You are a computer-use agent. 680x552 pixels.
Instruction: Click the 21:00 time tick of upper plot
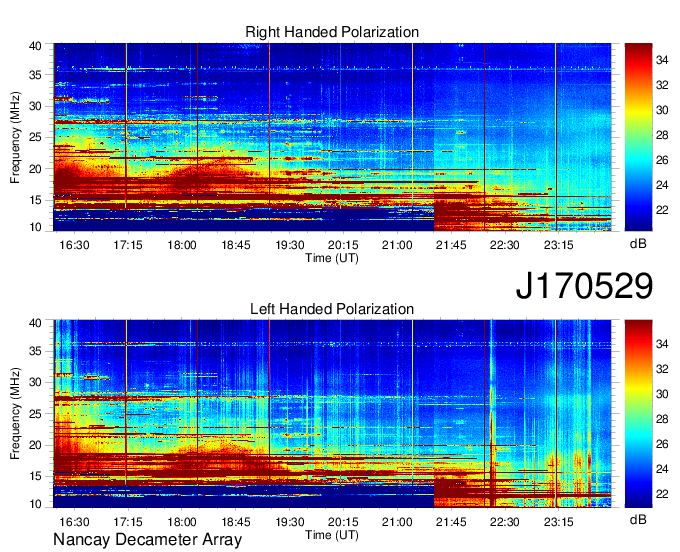(x=397, y=245)
